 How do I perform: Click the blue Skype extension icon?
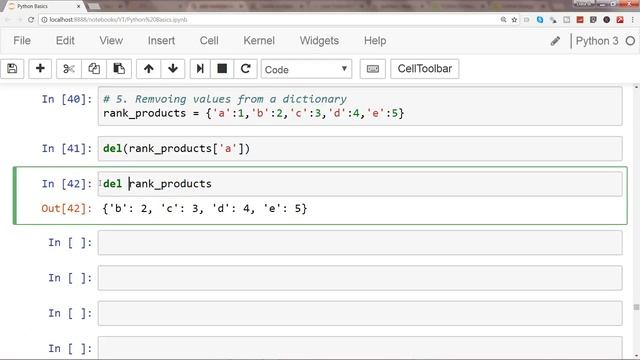(x=540, y=20)
